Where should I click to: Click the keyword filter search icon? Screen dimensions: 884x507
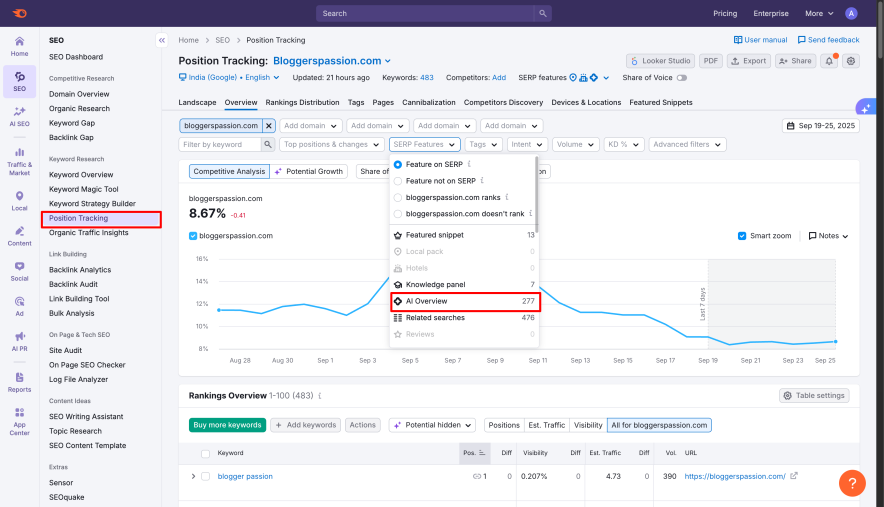[268, 144]
